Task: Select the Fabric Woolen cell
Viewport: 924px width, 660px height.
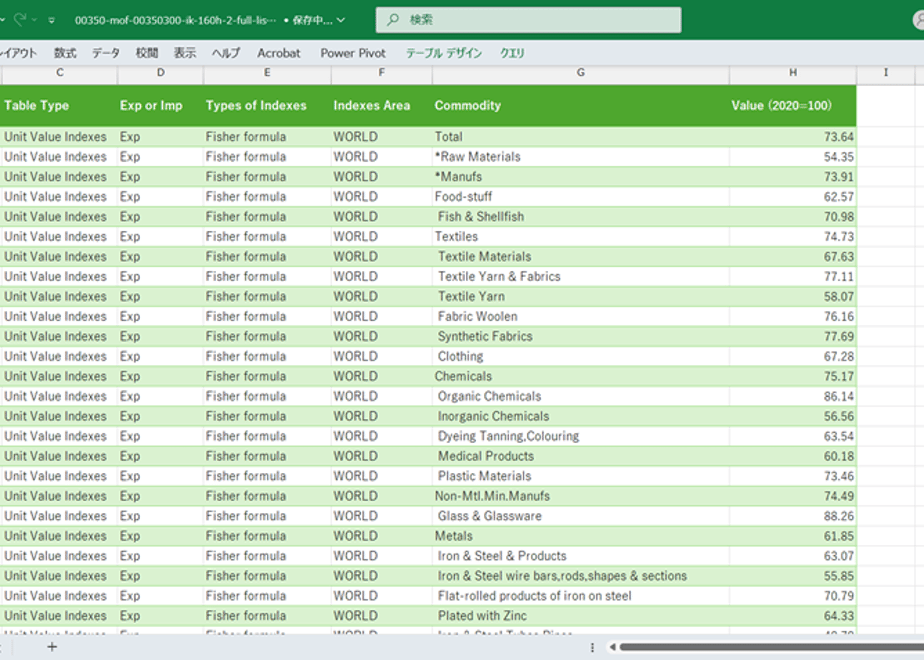Action: (580, 316)
